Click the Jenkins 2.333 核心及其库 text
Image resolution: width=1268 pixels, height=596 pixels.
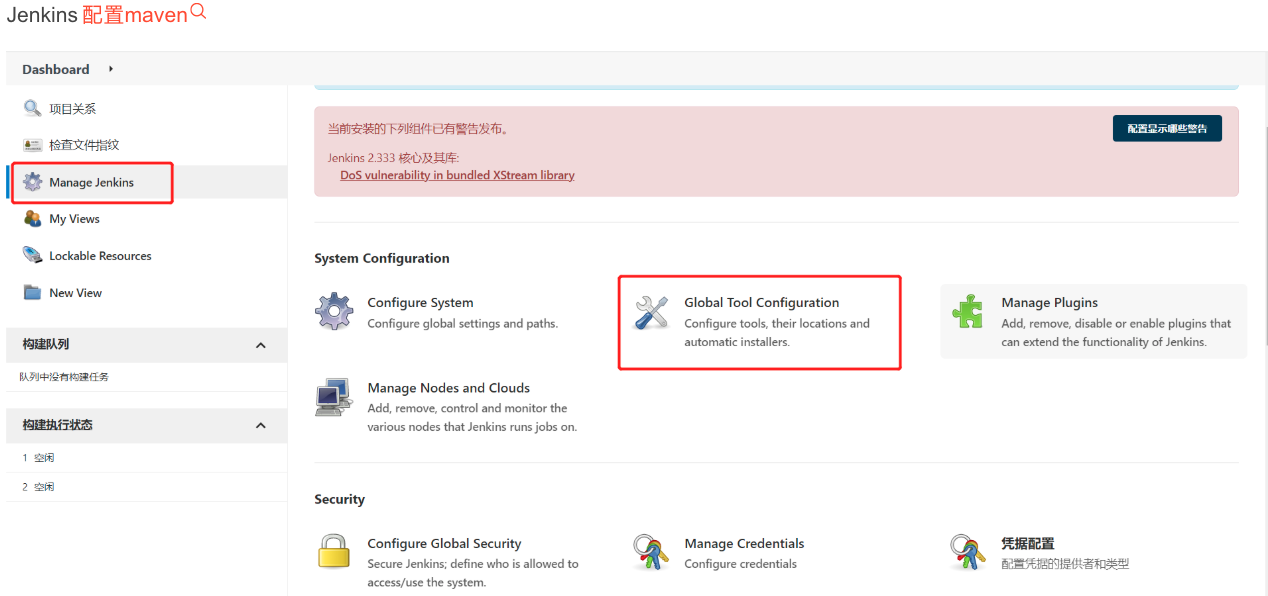(393, 158)
